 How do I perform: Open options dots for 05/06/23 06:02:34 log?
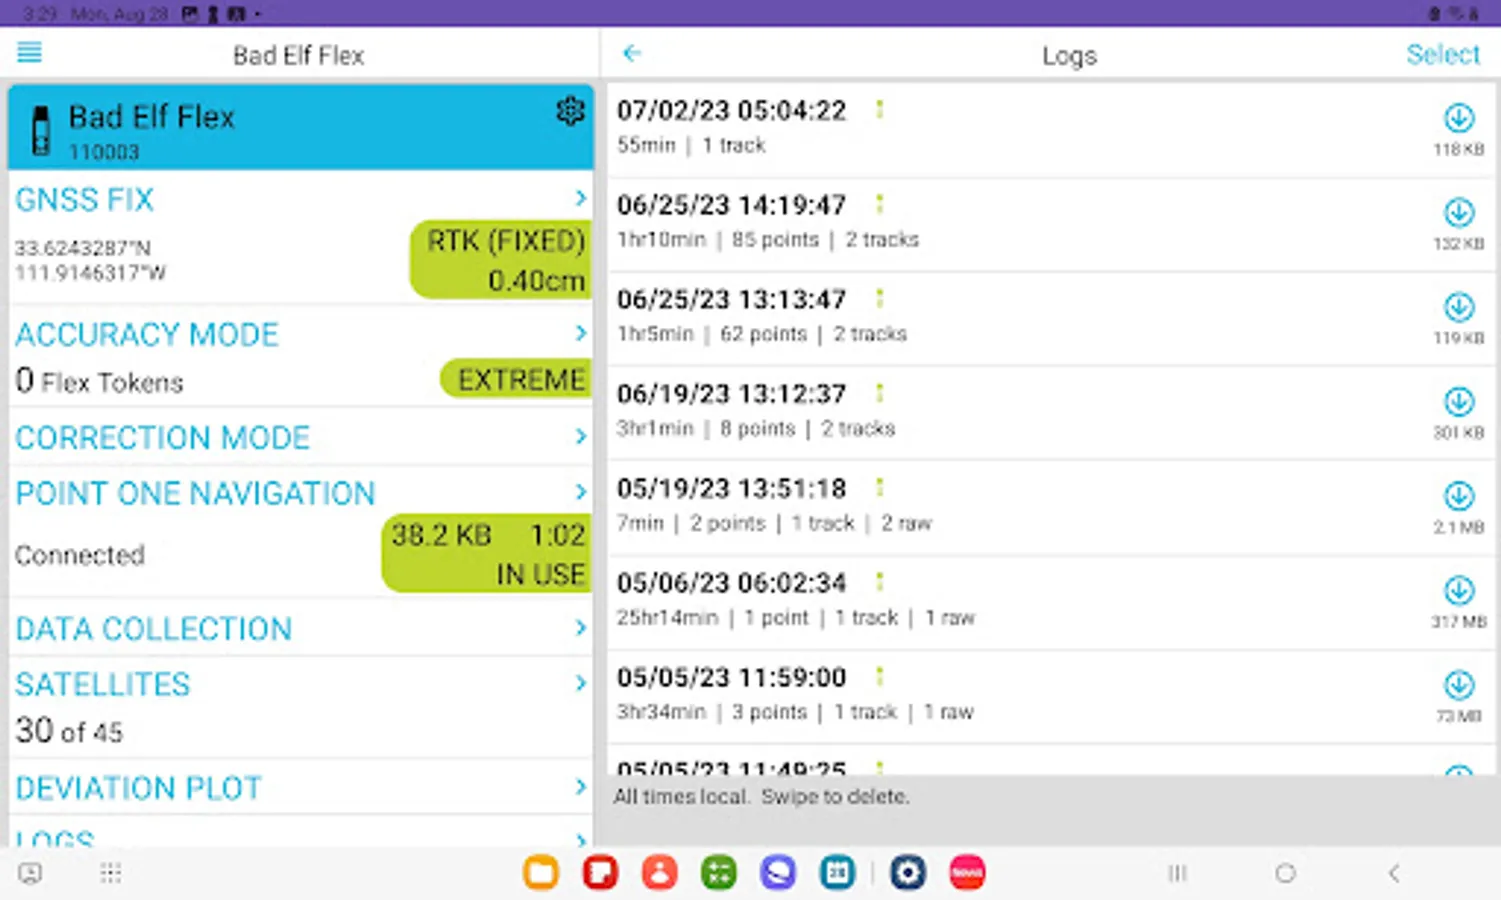coord(880,582)
